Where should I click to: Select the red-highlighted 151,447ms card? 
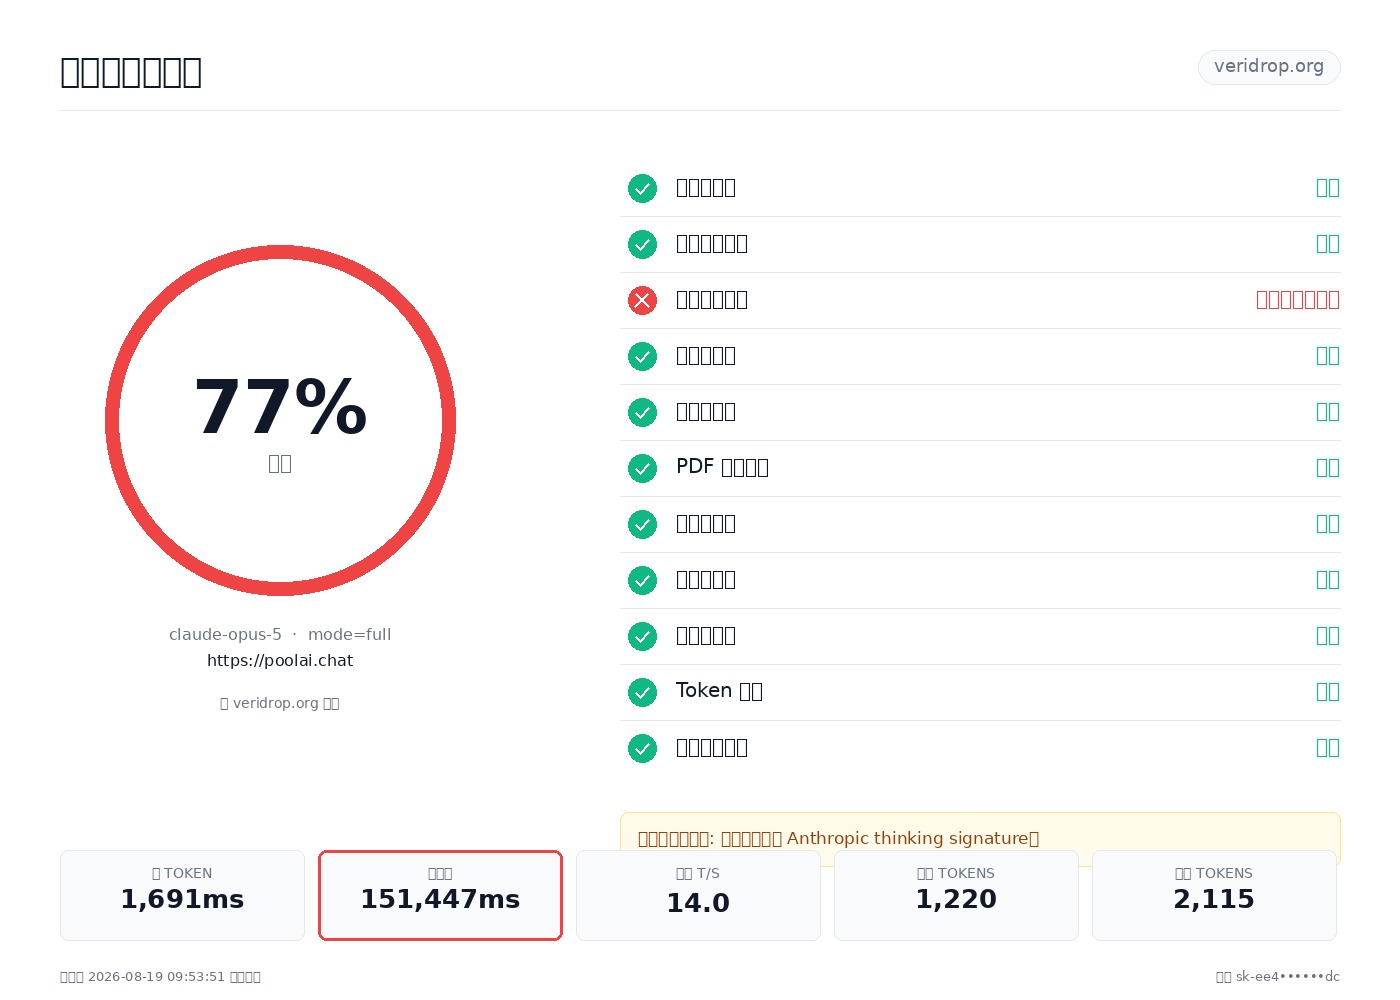tap(440, 895)
